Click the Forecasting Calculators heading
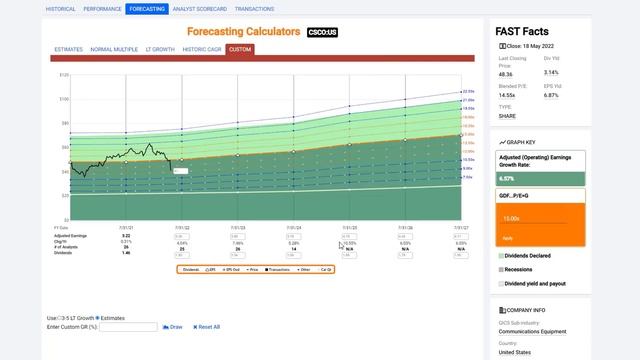The image size is (640, 360). pos(244,32)
